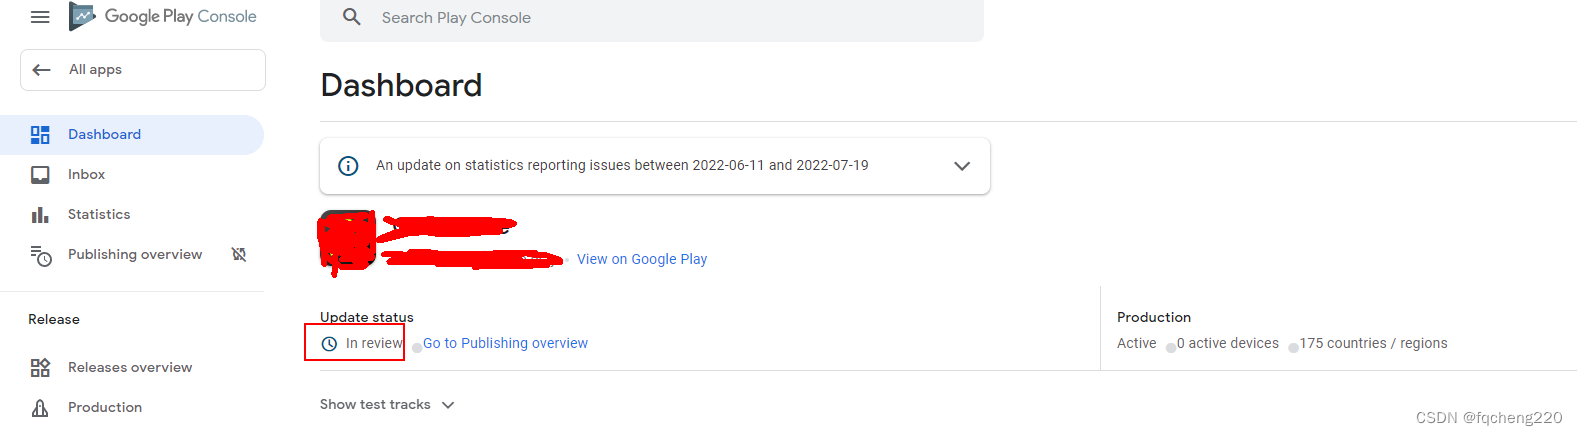Expand Show test tracks
1577x436 pixels.
pyautogui.click(x=387, y=405)
